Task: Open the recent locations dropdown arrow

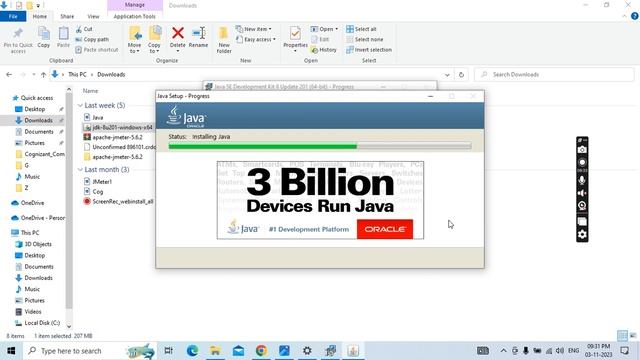Action: click(33, 75)
